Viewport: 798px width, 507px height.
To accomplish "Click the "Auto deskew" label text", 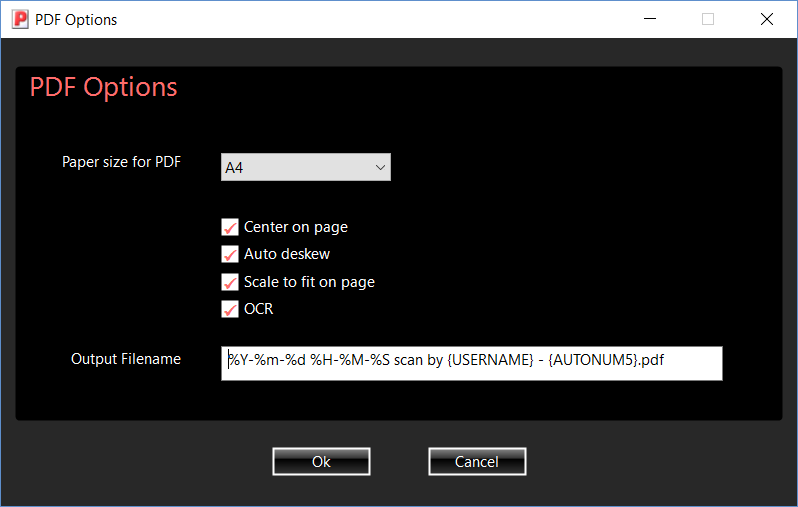I will (287, 254).
